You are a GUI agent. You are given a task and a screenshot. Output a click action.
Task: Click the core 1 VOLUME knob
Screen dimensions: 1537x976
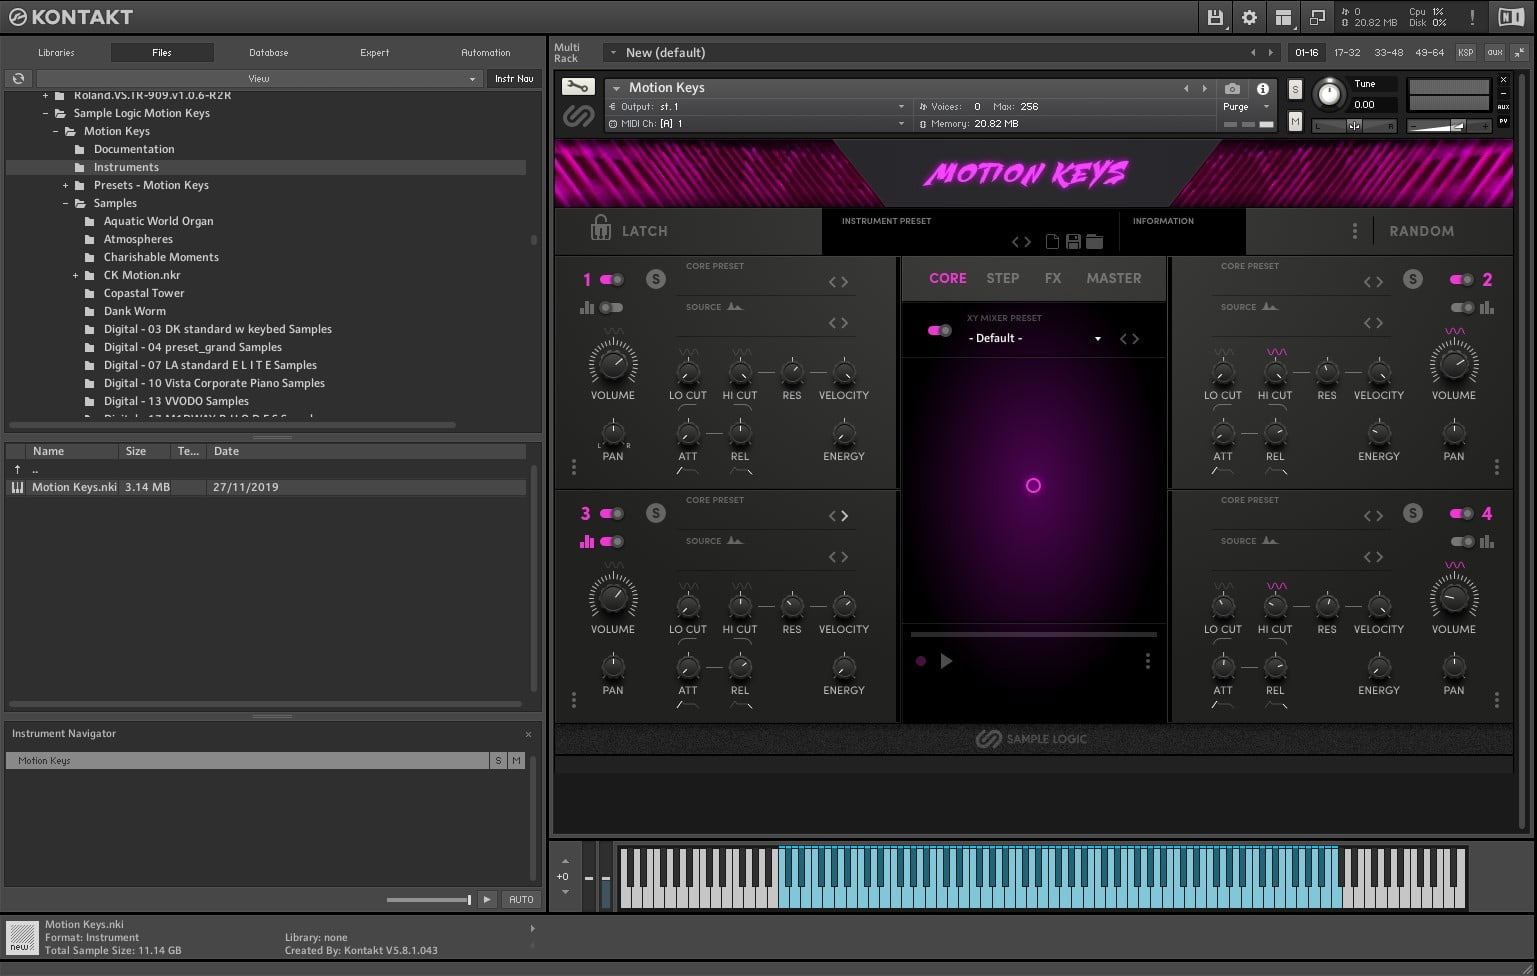point(613,363)
